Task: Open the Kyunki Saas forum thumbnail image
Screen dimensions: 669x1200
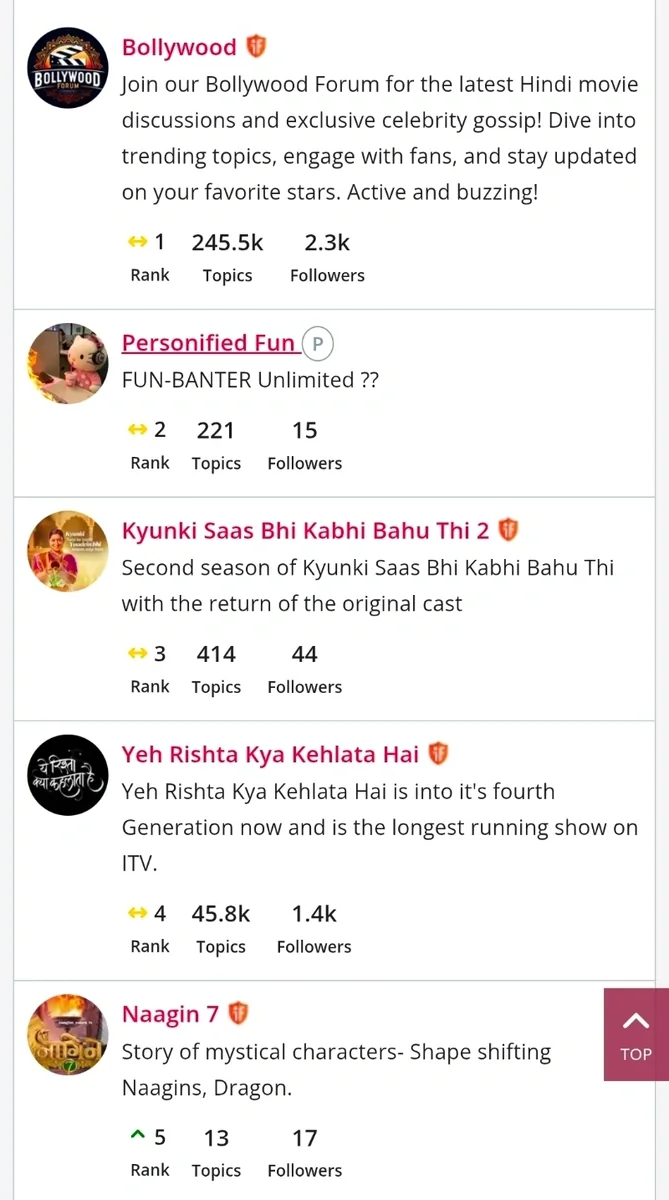Action: (x=67, y=552)
